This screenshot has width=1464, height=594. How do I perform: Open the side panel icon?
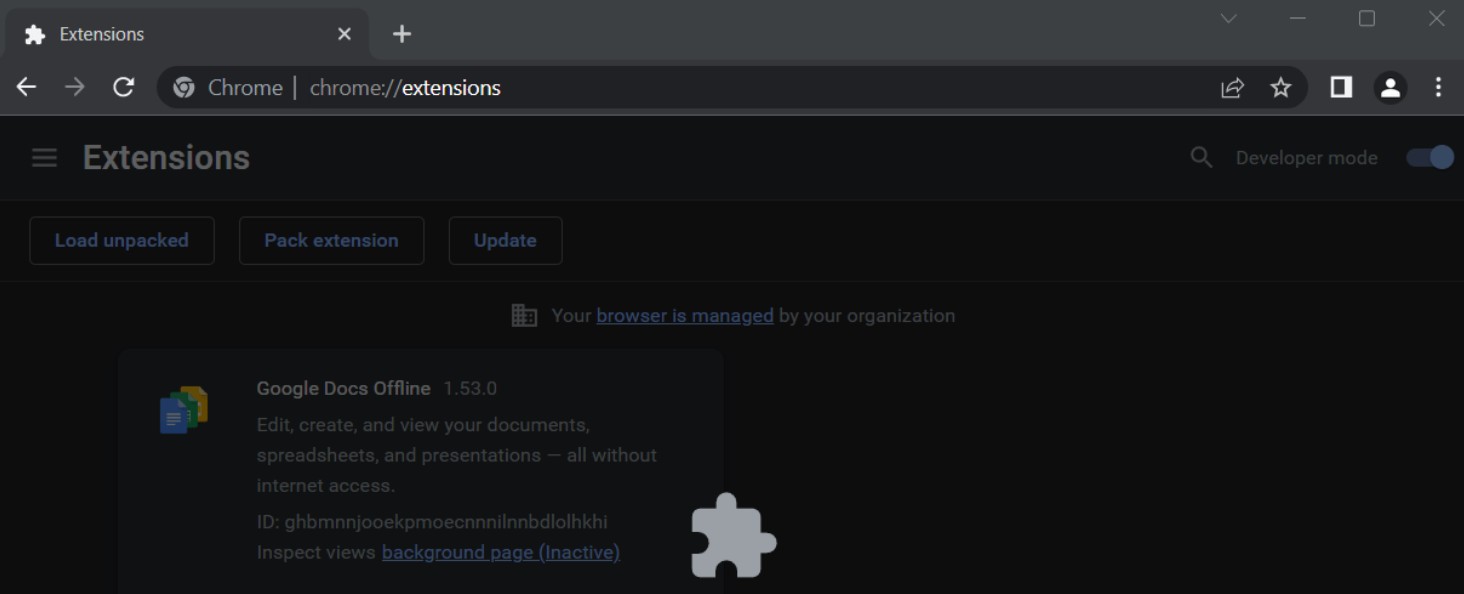pos(1341,88)
